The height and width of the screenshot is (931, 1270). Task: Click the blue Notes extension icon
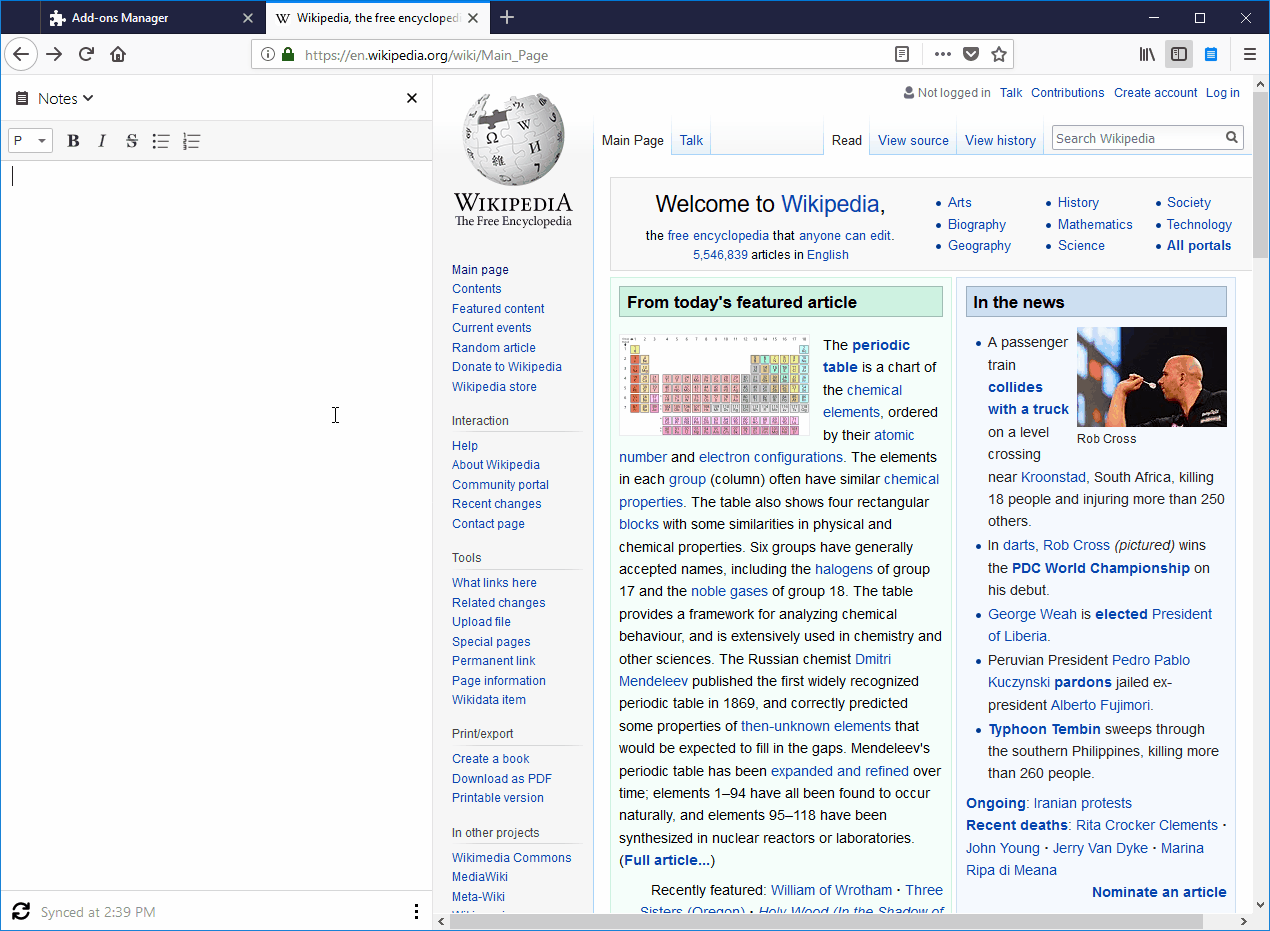pos(1211,54)
